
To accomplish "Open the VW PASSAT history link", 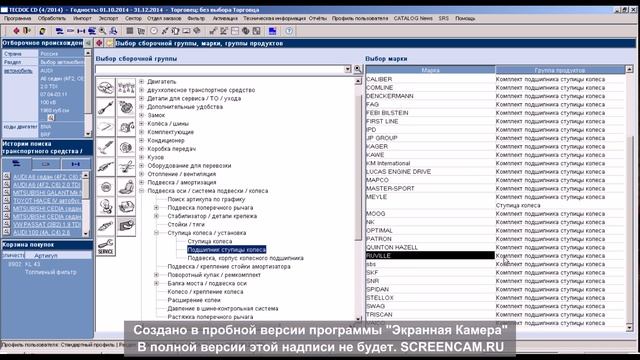I will 47,224.
